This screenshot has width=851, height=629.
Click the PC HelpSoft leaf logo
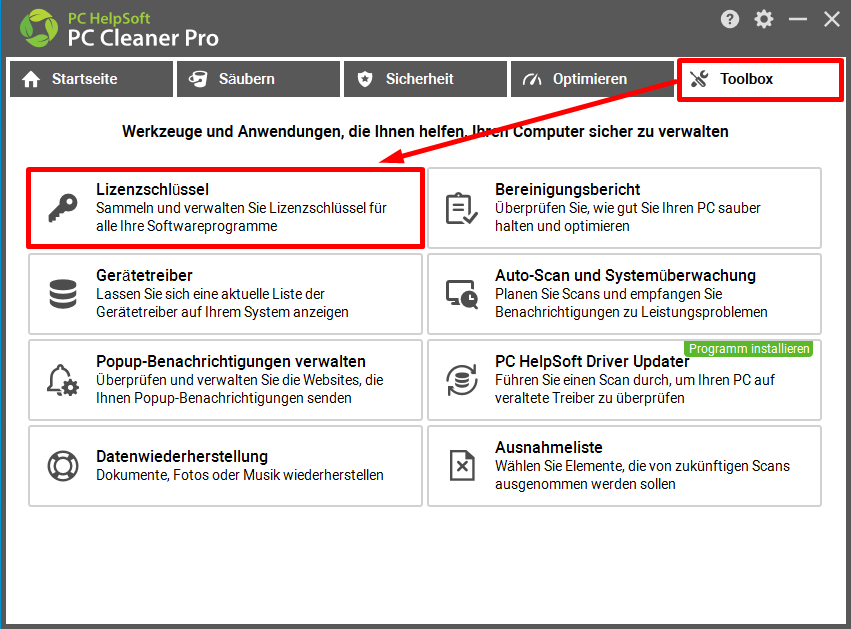point(39,28)
